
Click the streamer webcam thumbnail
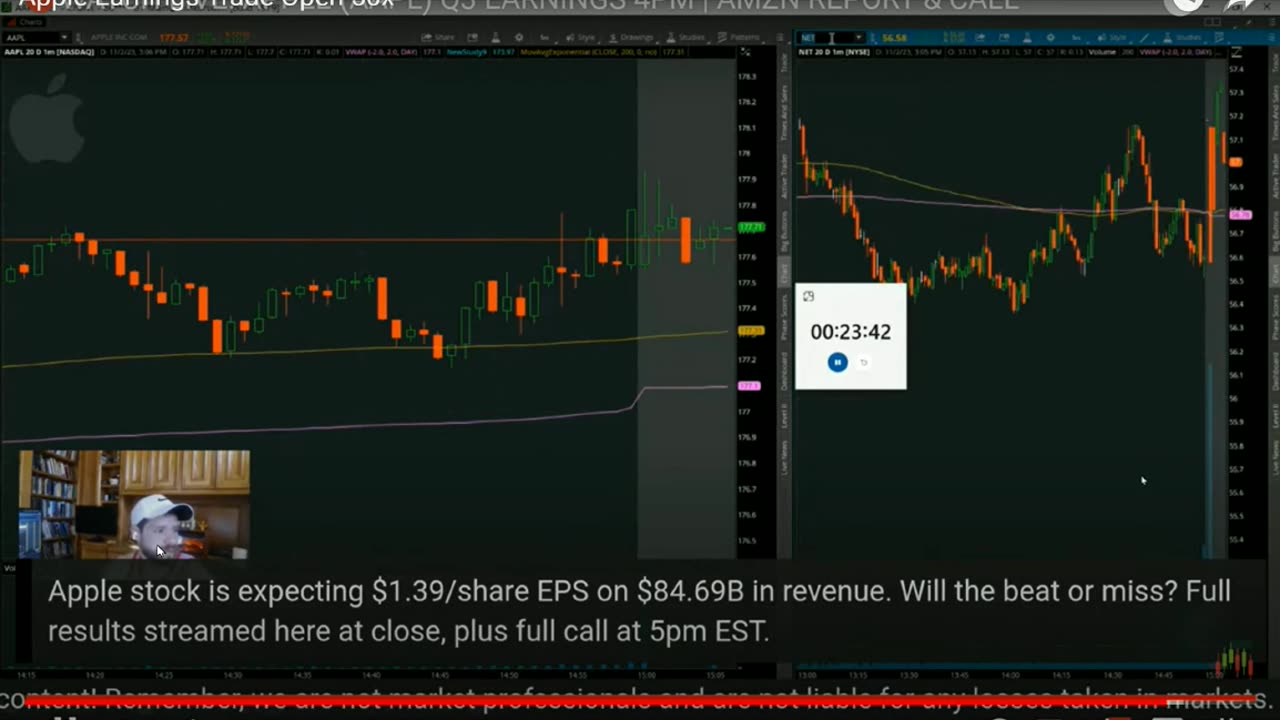click(x=134, y=504)
